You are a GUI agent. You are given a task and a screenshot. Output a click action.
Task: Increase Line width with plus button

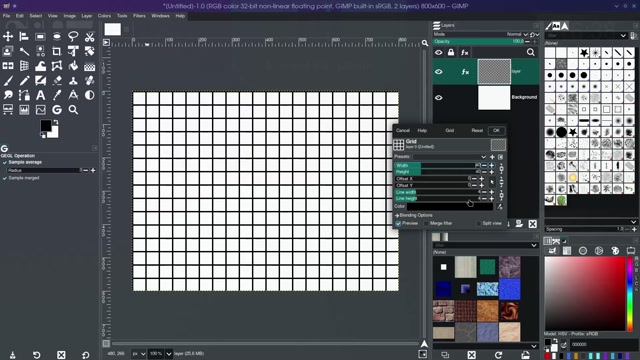(x=491, y=192)
